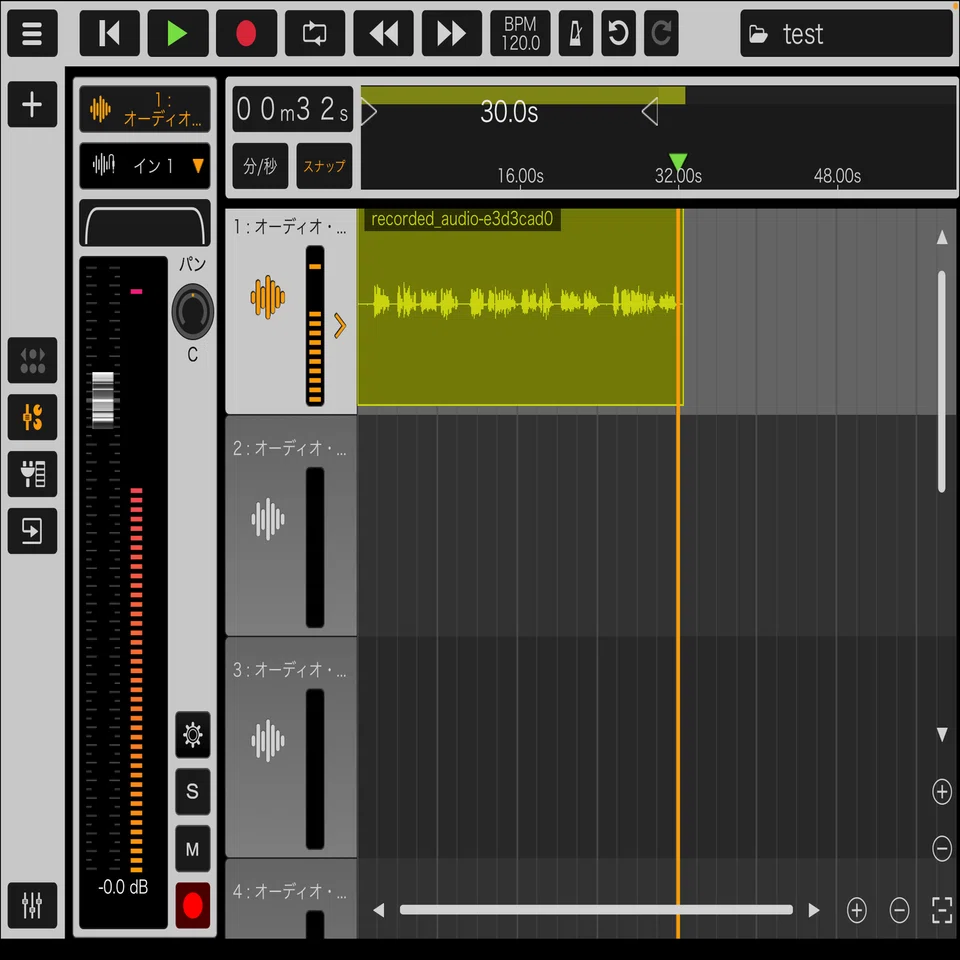Viewport: 960px width, 960px height.
Task: Click the 48.00s ruler position
Action: point(838,176)
